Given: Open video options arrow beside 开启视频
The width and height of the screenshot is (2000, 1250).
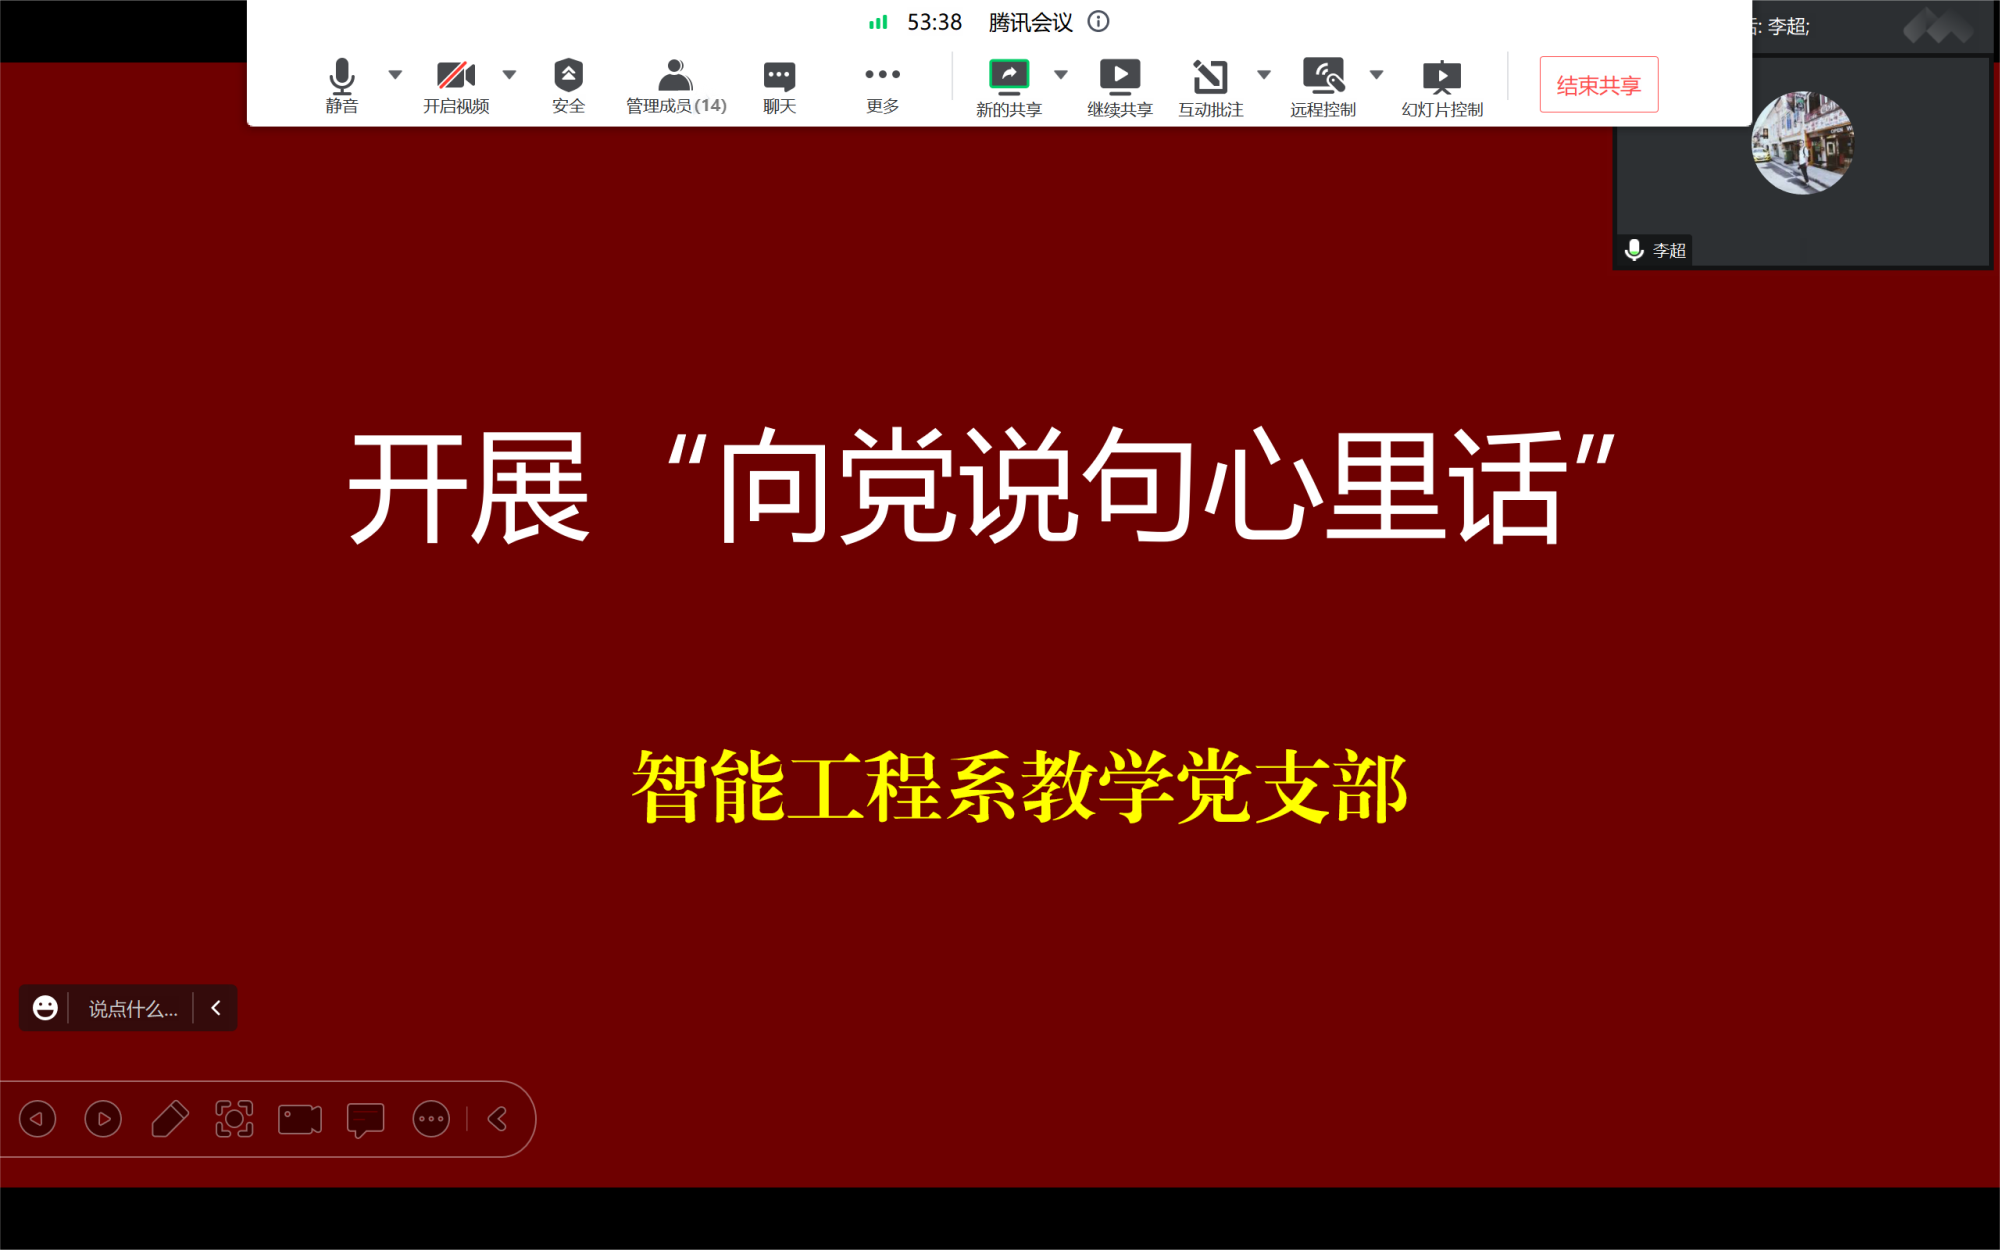Looking at the screenshot, I should pyautogui.click(x=509, y=75).
